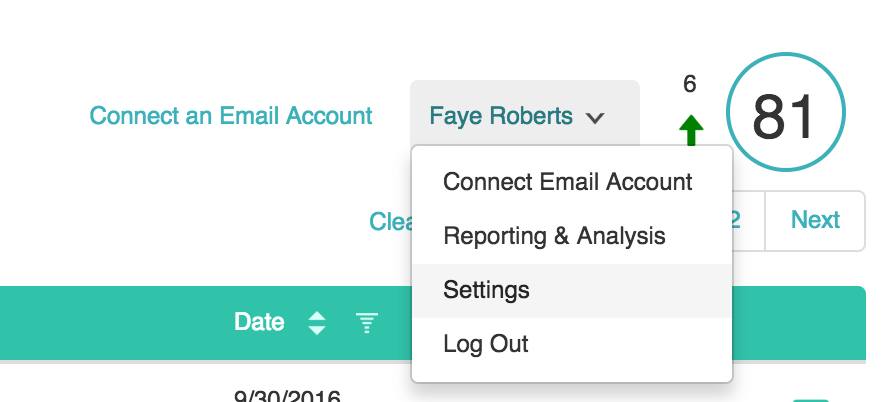Choose Log Out from the user menu
This screenshot has width=882, height=402.
click(x=486, y=344)
